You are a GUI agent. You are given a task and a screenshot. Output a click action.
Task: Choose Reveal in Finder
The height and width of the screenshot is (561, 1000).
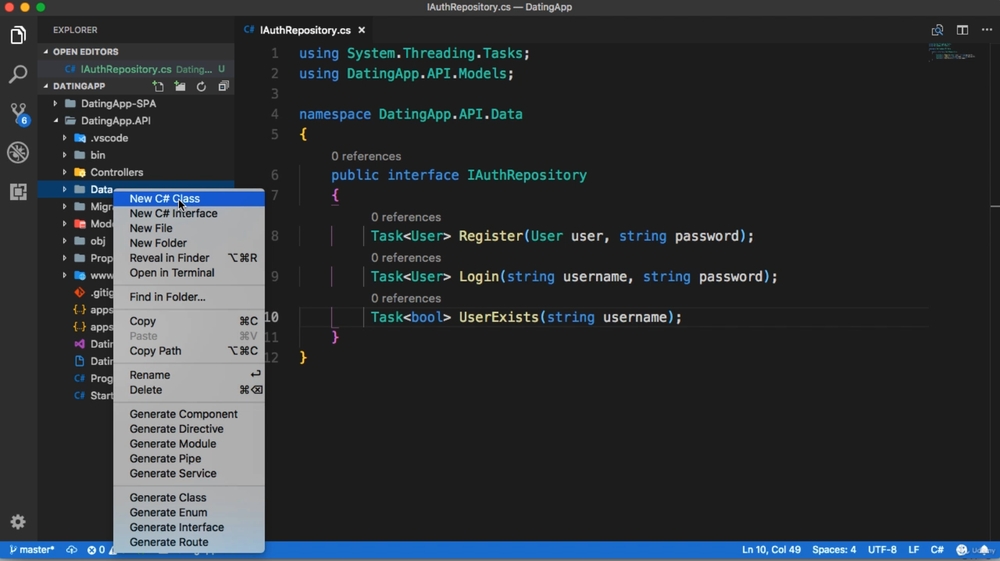point(189,258)
